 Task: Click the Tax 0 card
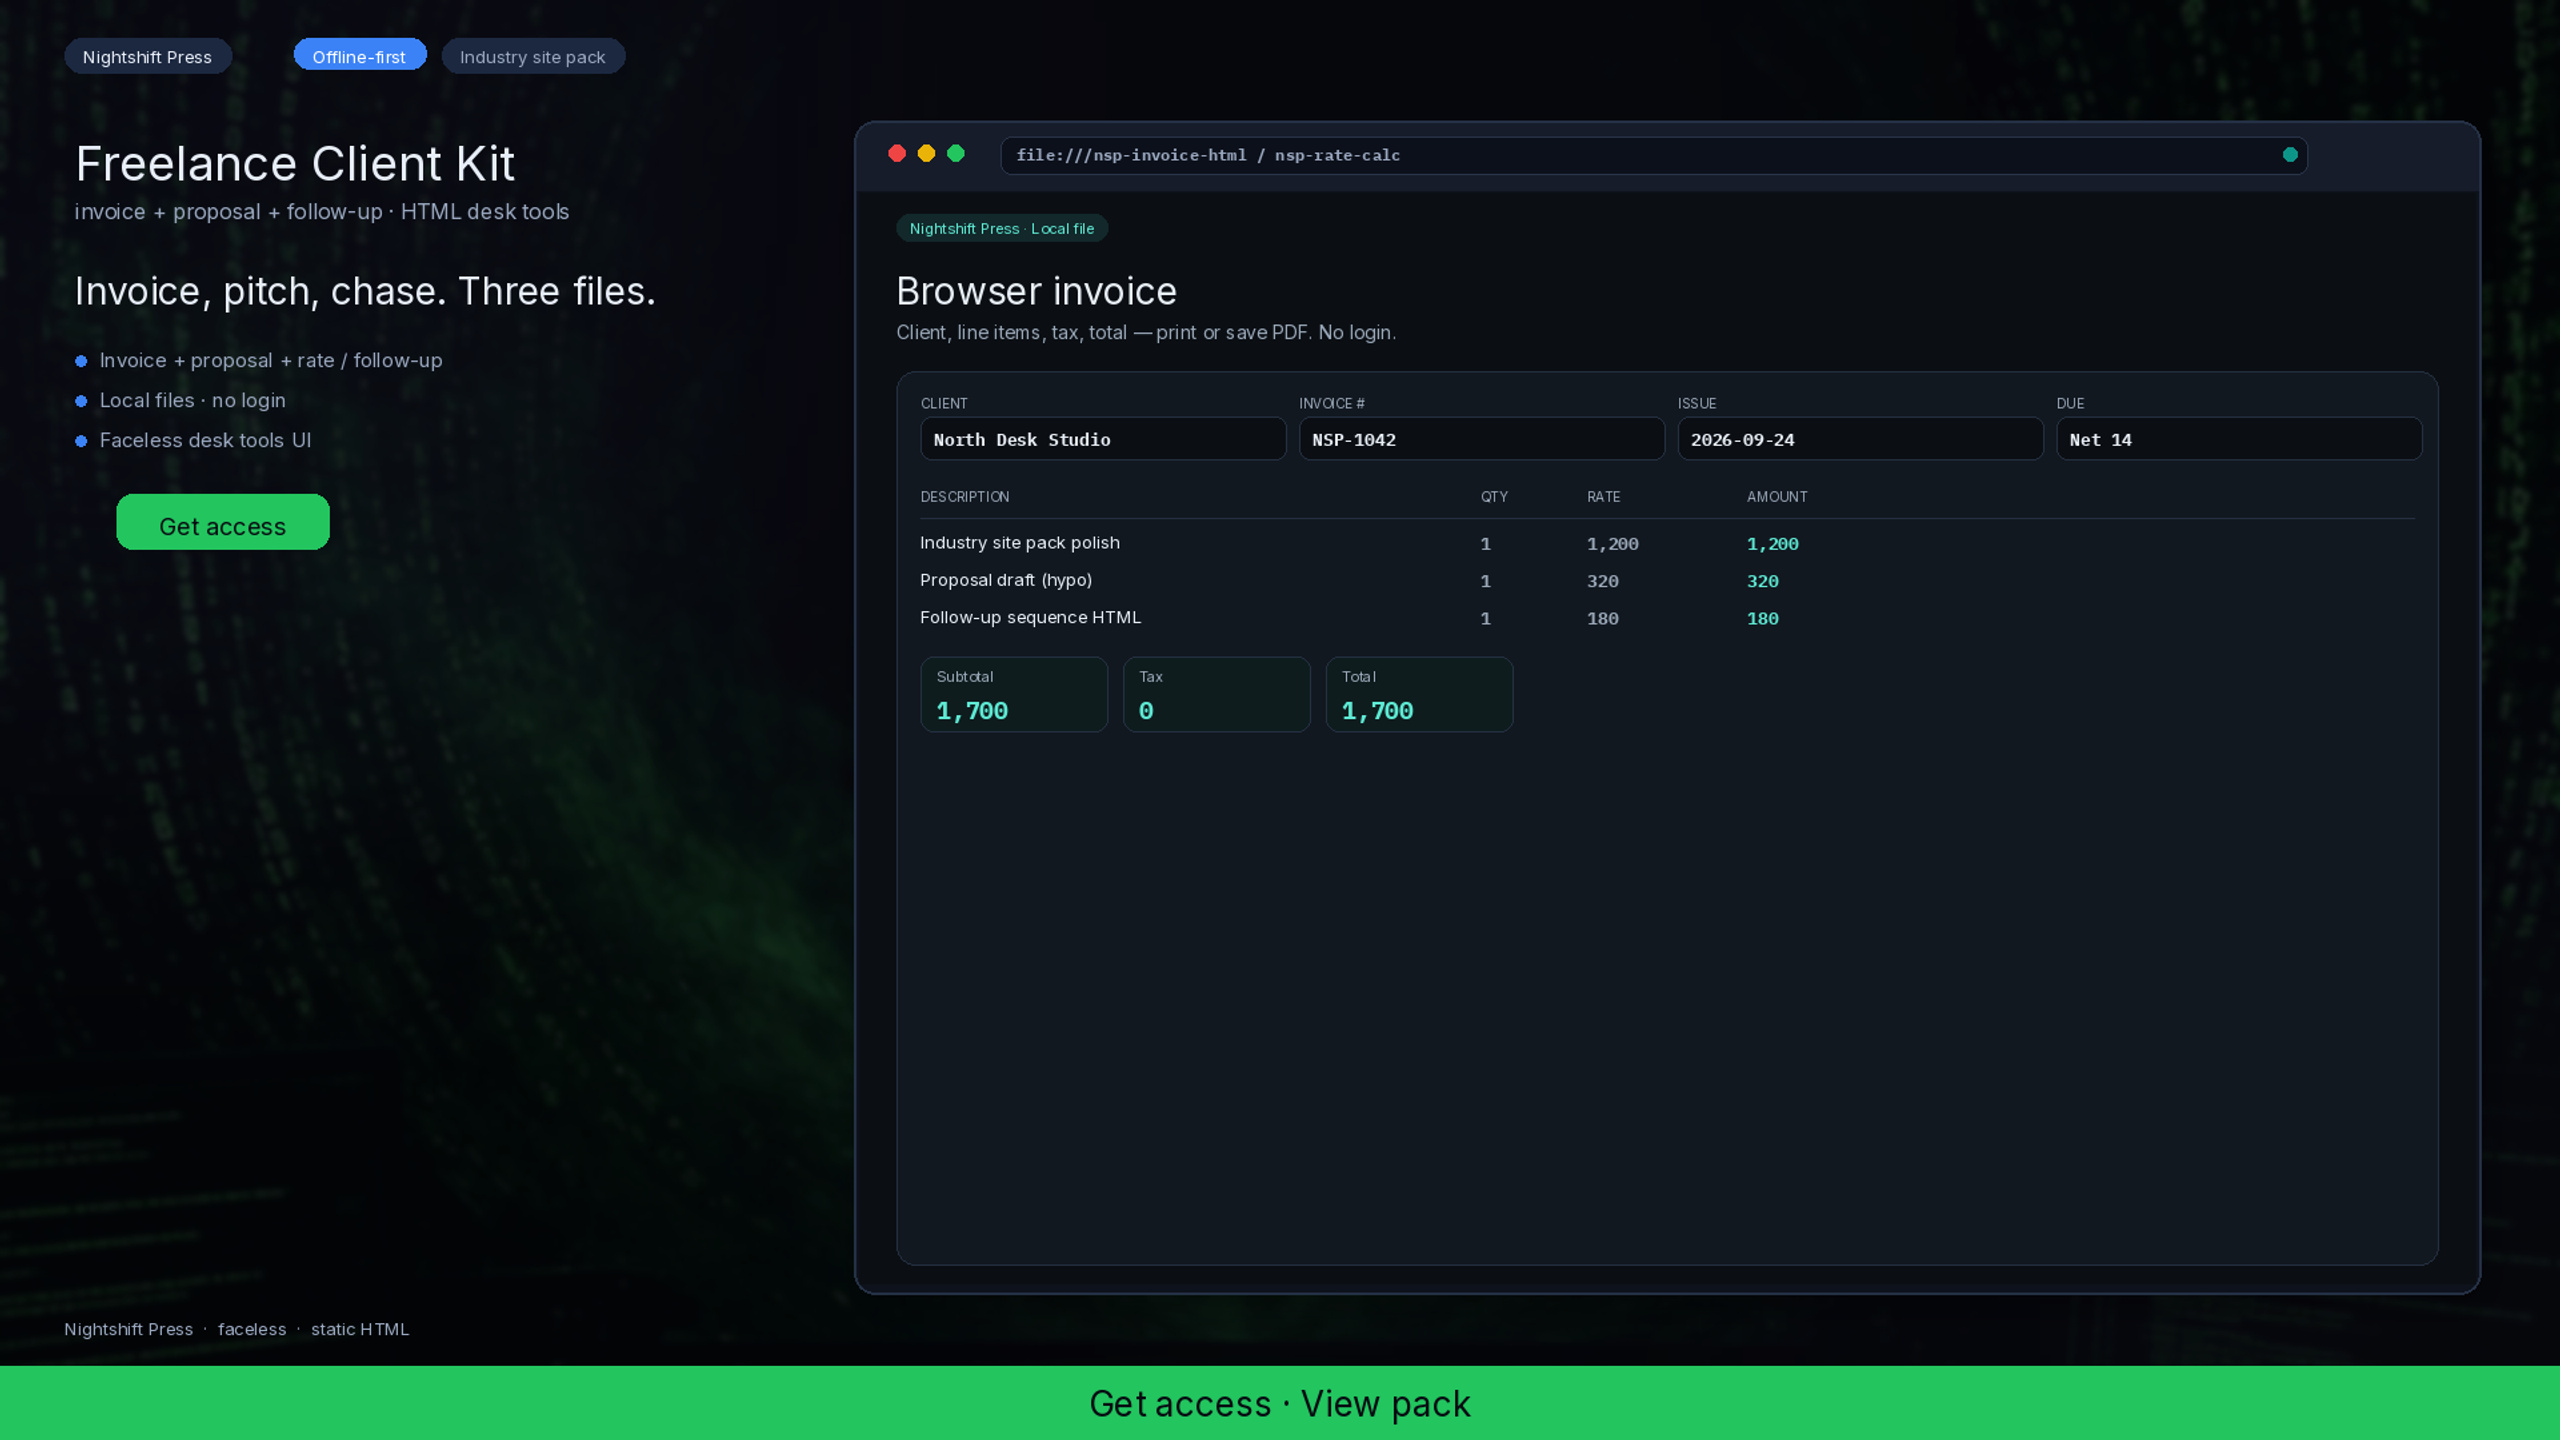point(1216,694)
